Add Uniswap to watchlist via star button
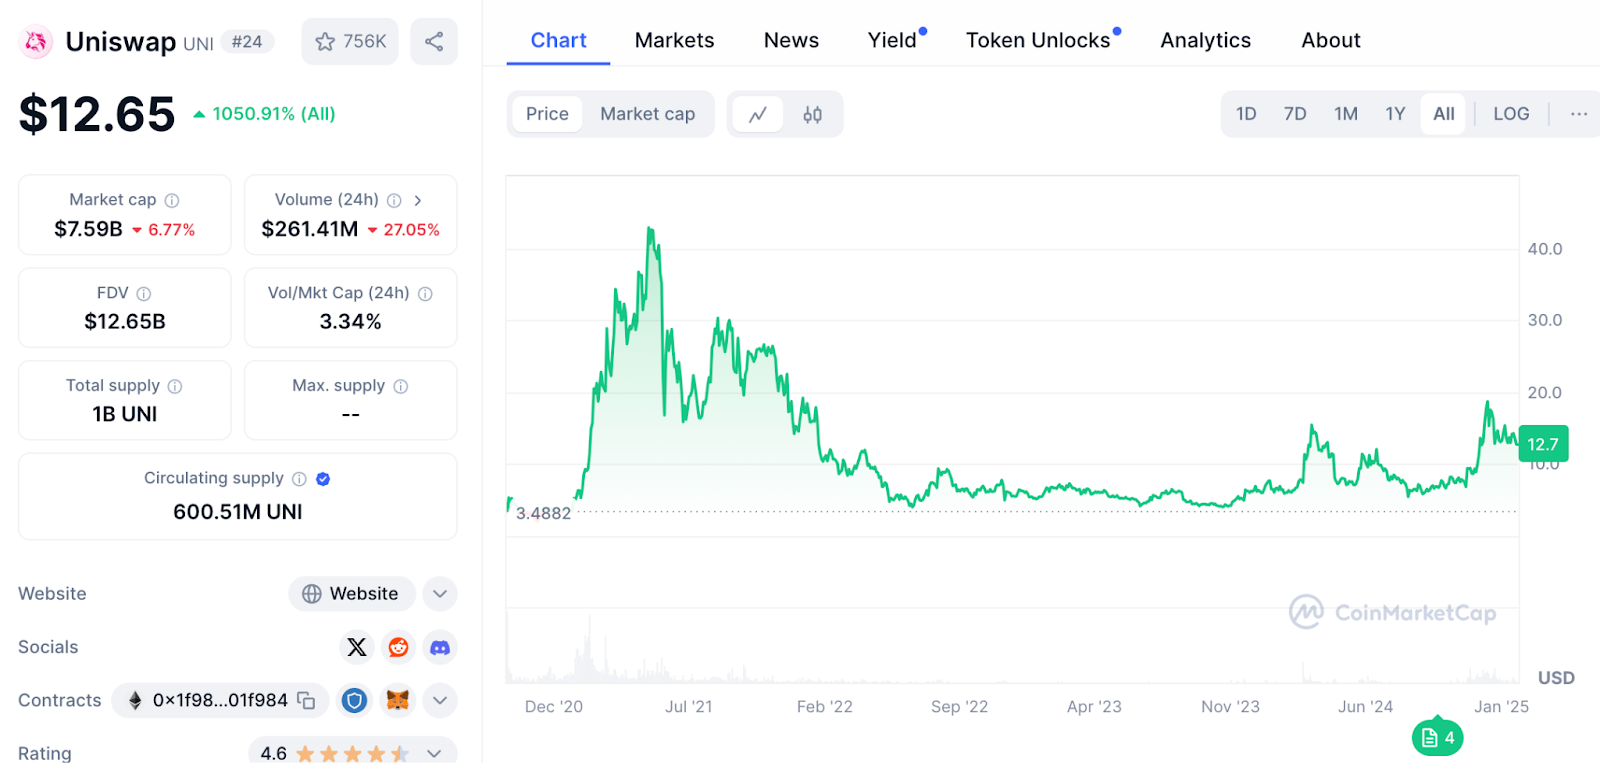 [x=350, y=42]
